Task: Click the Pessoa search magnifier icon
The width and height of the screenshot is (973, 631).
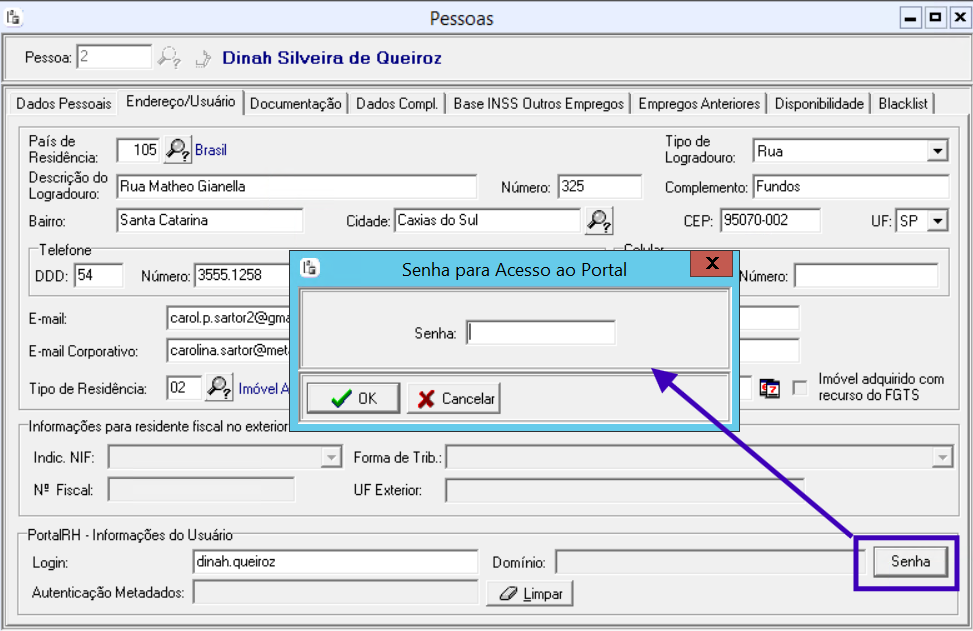Action: (x=169, y=58)
